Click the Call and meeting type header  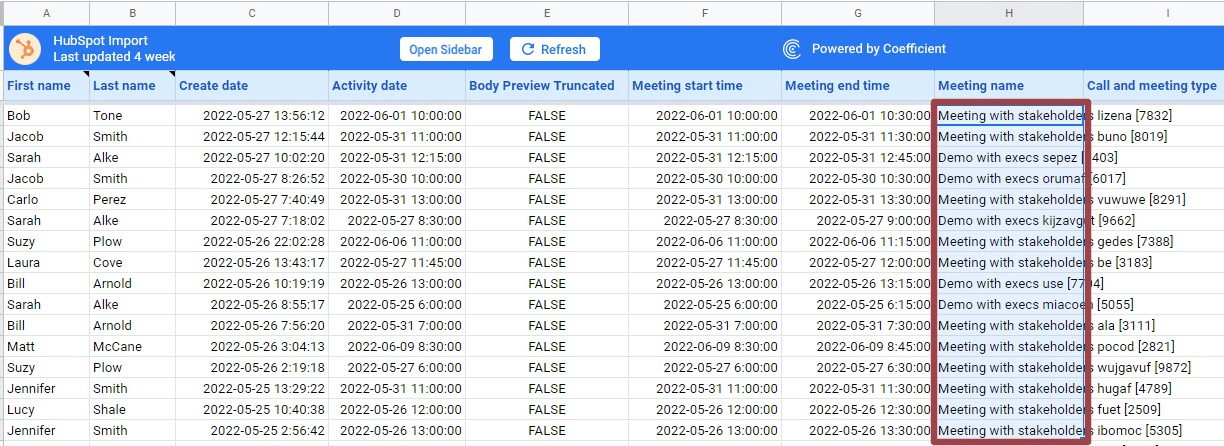point(1151,86)
